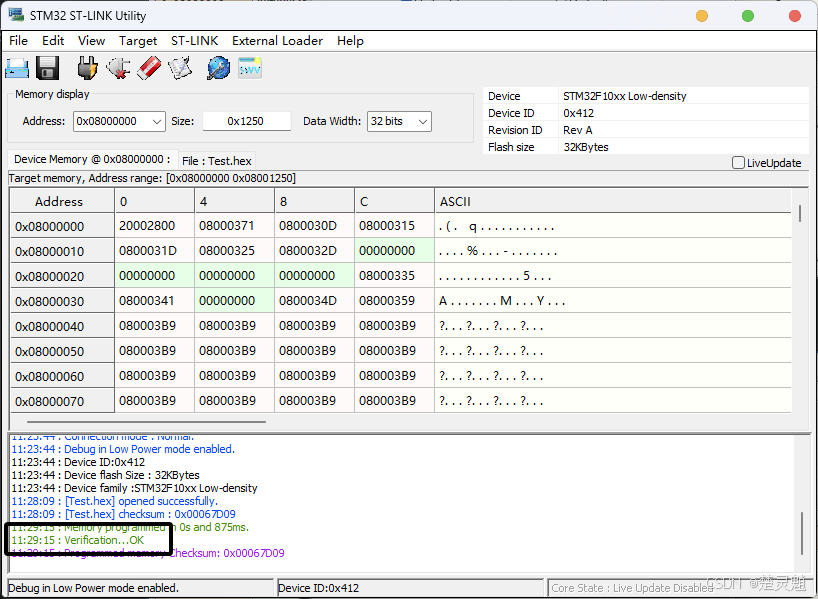Screen dimensions: 818x599
Task: Open the Target menu
Action: tap(138, 41)
